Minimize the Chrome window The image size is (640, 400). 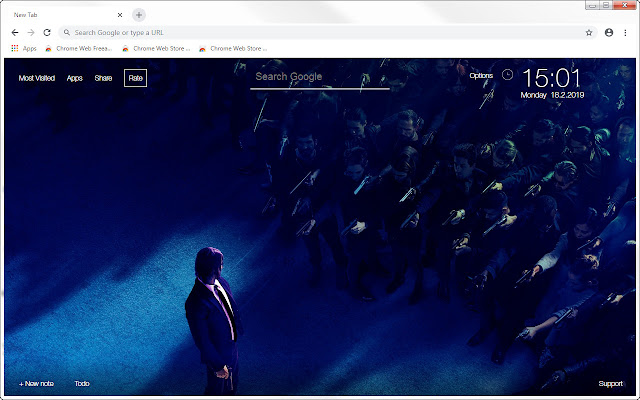click(592, 5)
